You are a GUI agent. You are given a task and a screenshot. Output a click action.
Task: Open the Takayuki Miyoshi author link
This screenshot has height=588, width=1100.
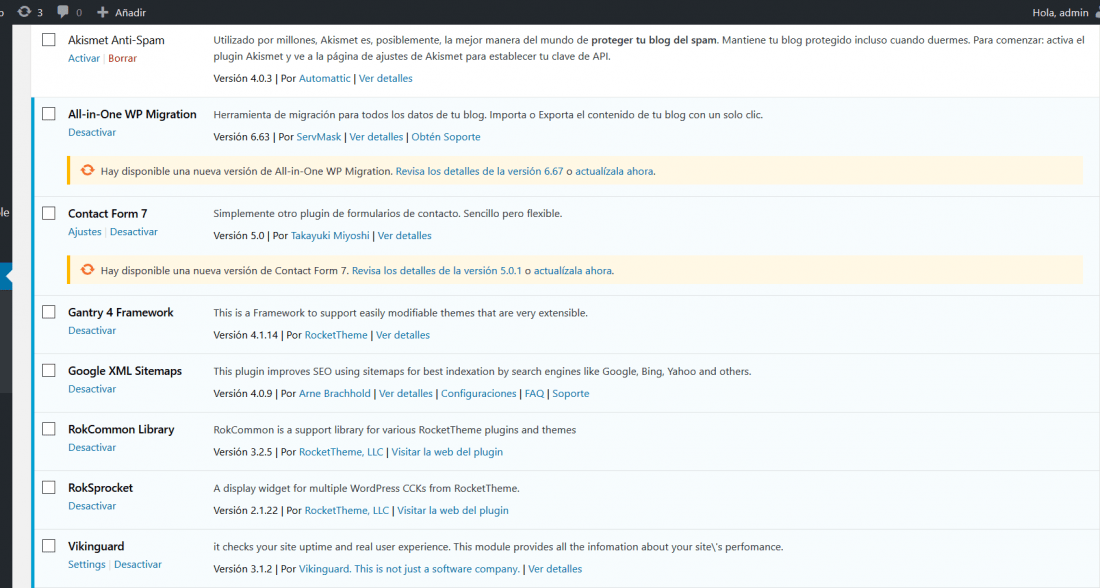(x=330, y=236)
